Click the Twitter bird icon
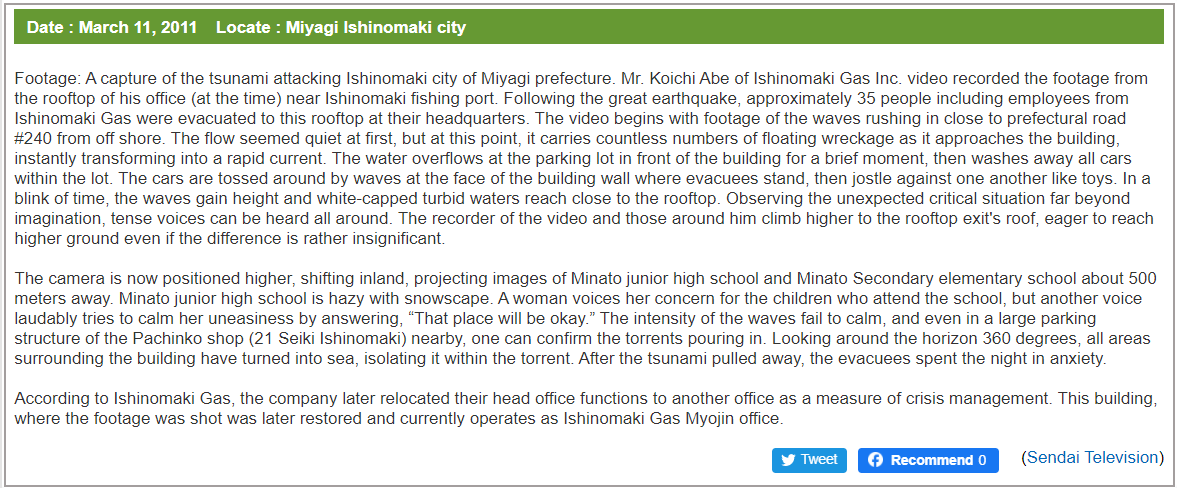 (x=788, y=460)
